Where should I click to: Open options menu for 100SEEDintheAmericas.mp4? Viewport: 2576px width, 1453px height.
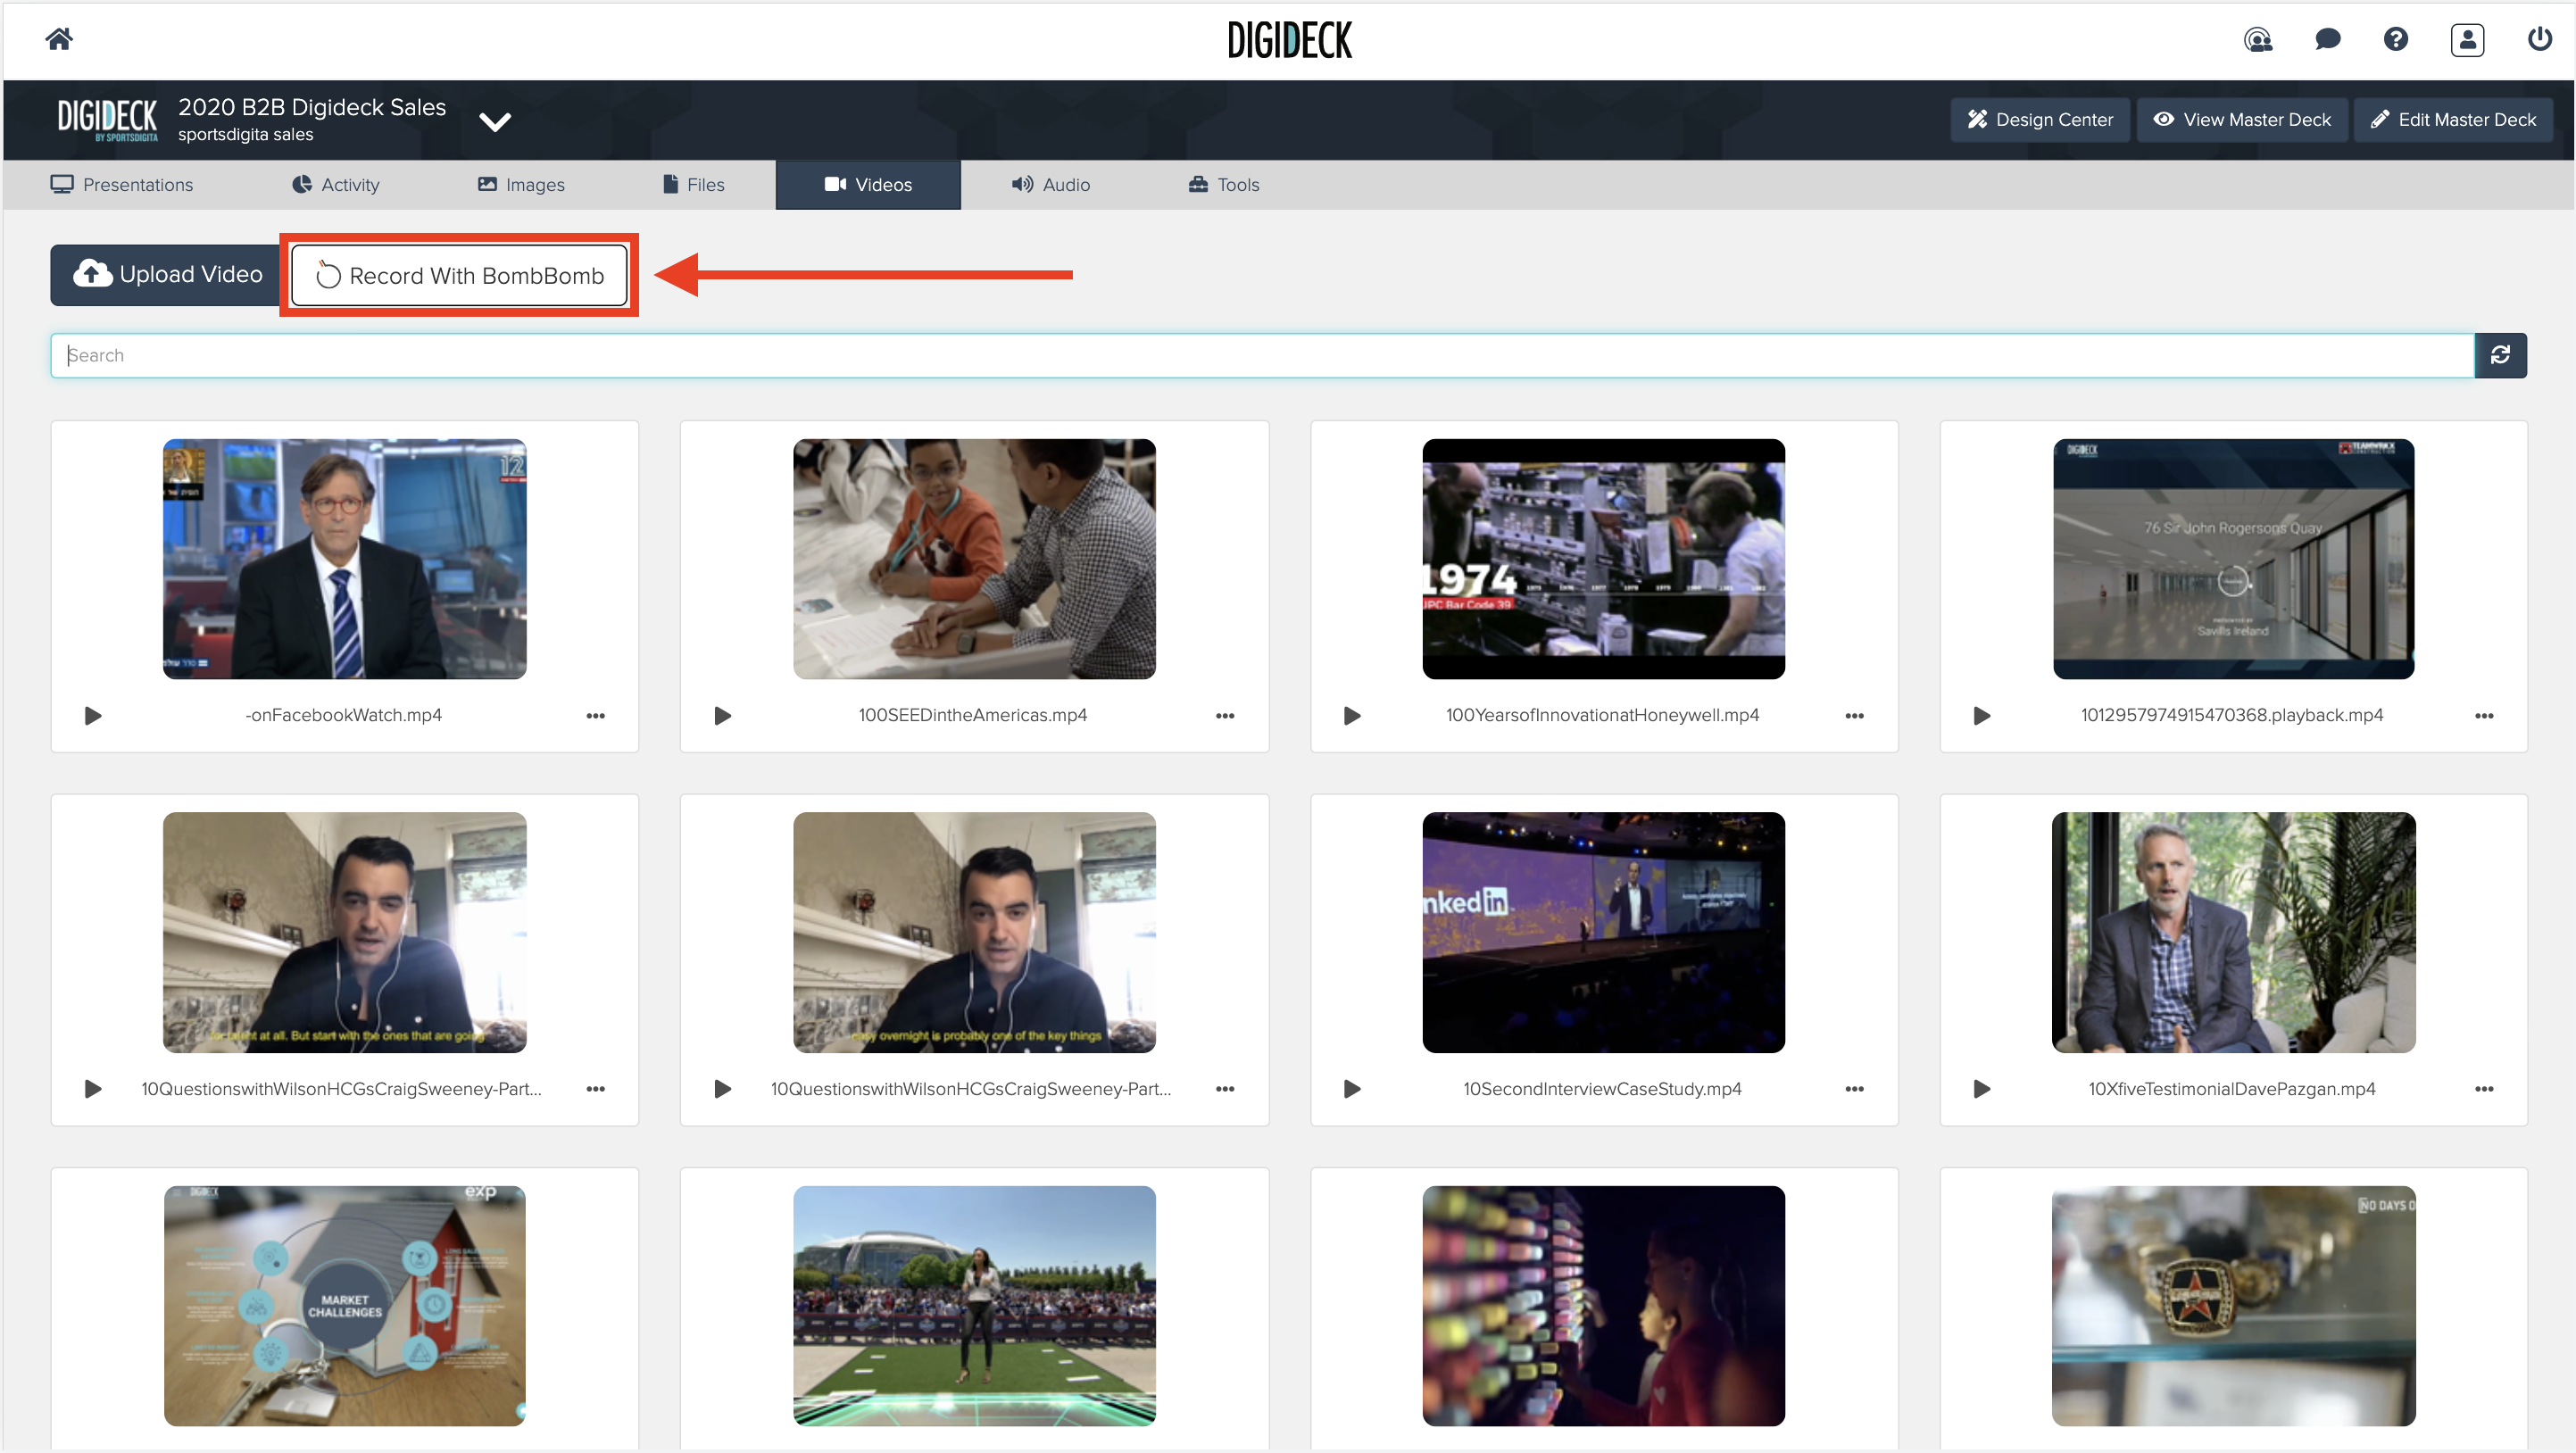click(x=1225, y=715)
